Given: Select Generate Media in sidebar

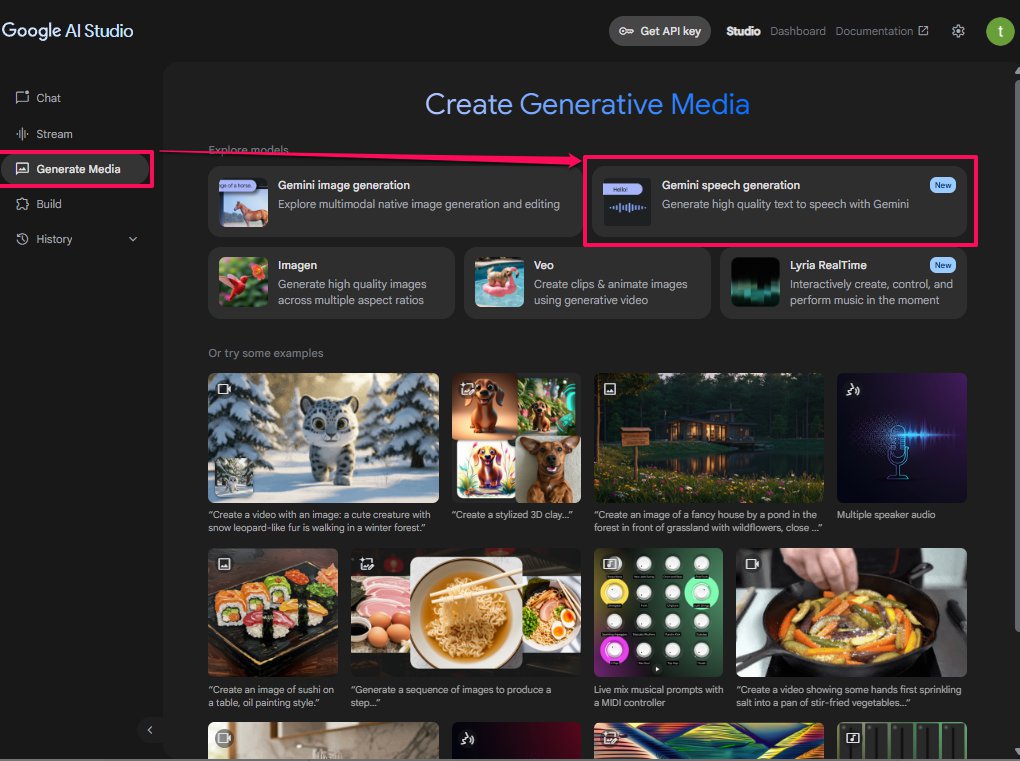Looking at the screenshot, I should pos(75,169).
